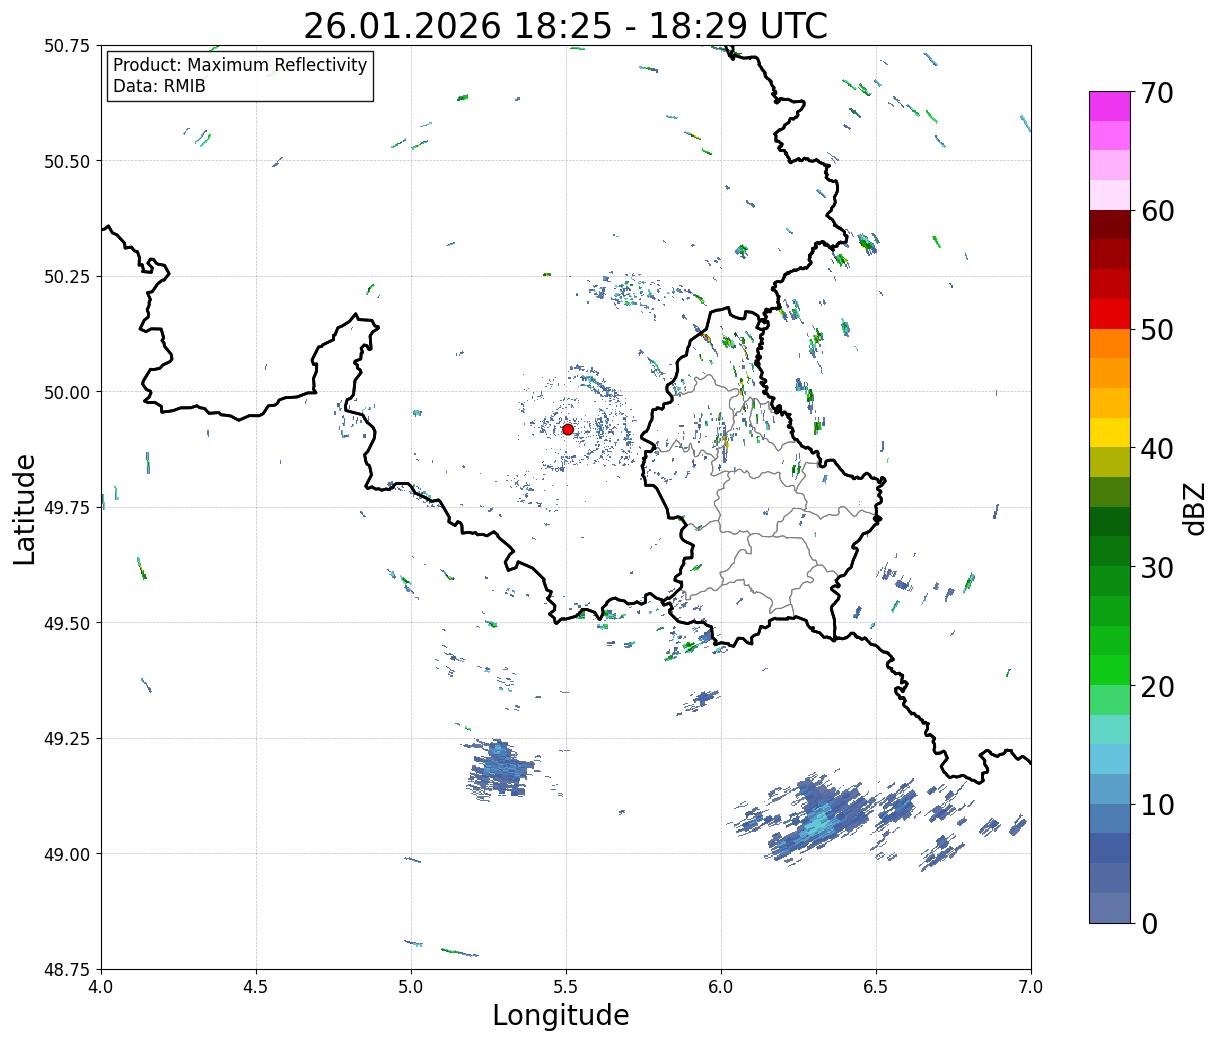The image size is (1219, 1040).
Task: Pick the cyan swatch near 15 dBZ
Action: click(1110, 759)
